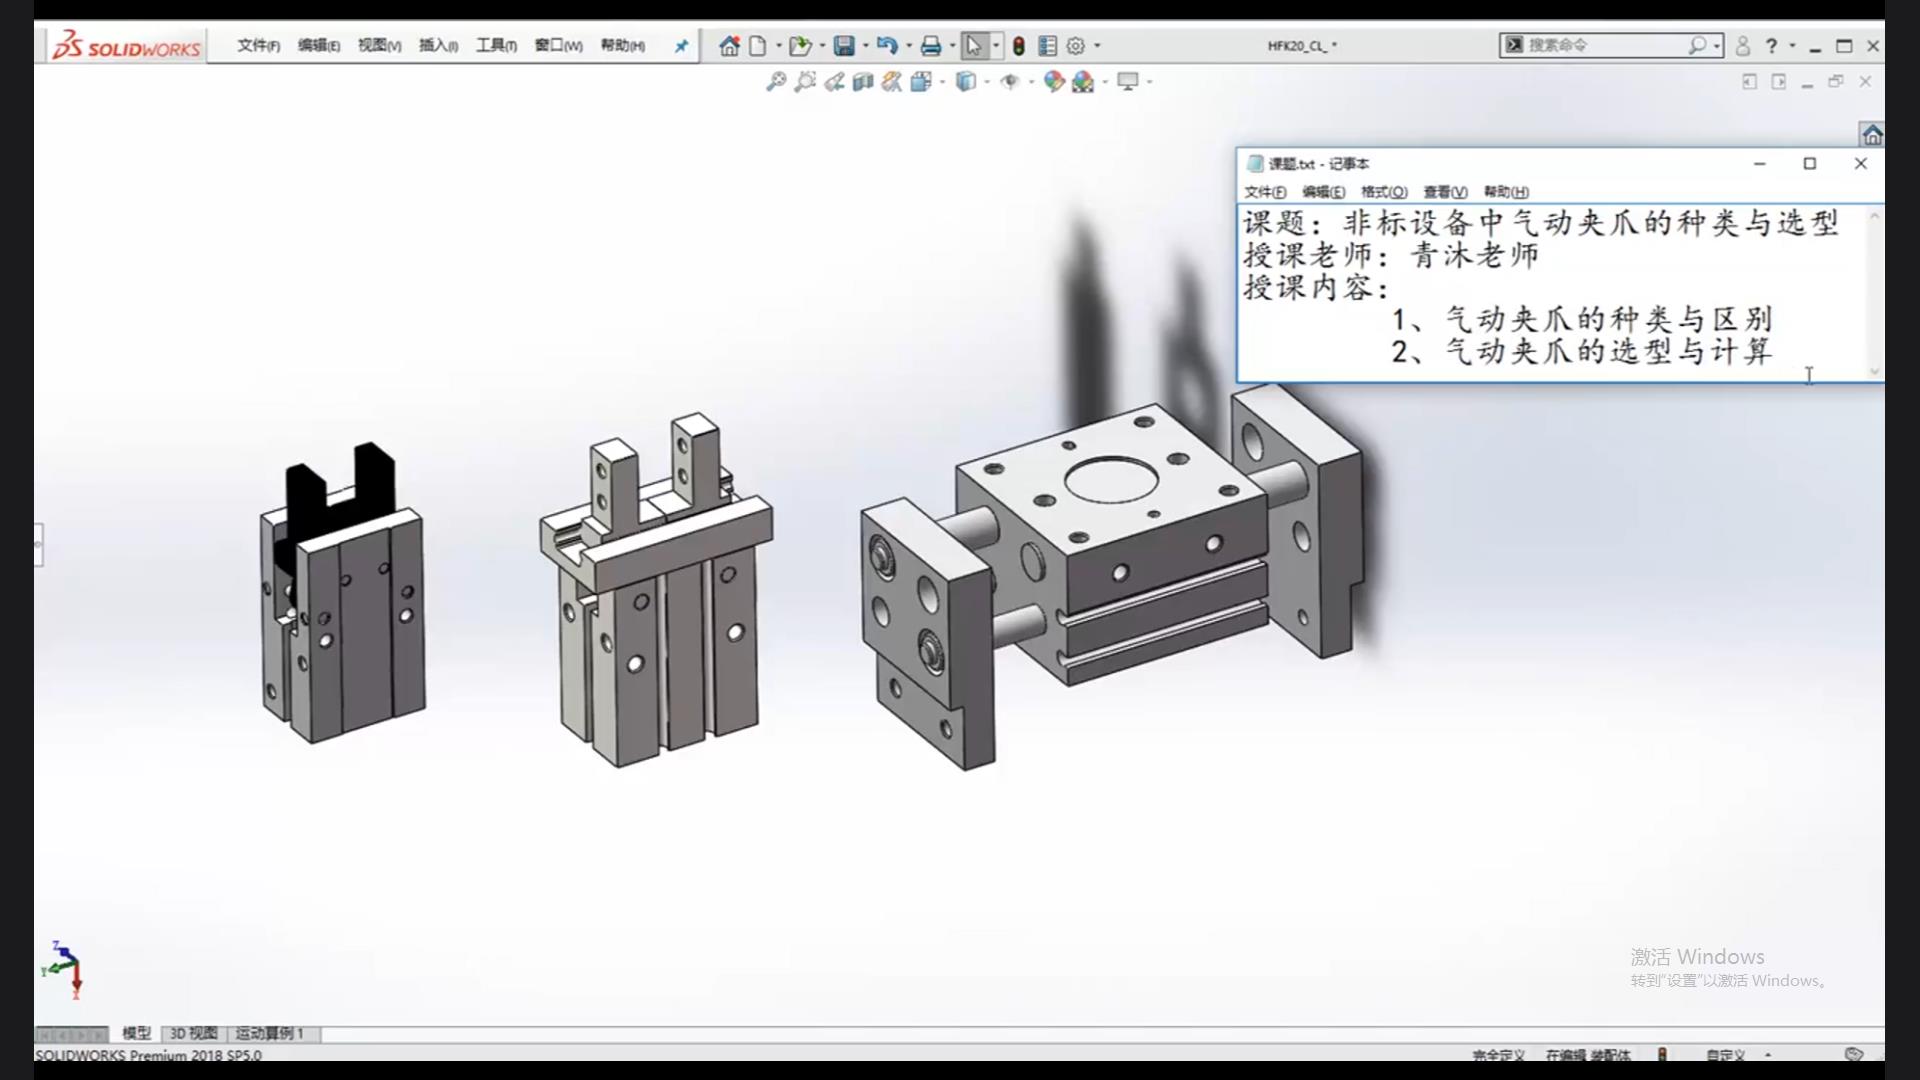The height and width of the screenshot is (1080, 1920).
Task: Open the 窗口(W) menu
Action: point(558,46)
